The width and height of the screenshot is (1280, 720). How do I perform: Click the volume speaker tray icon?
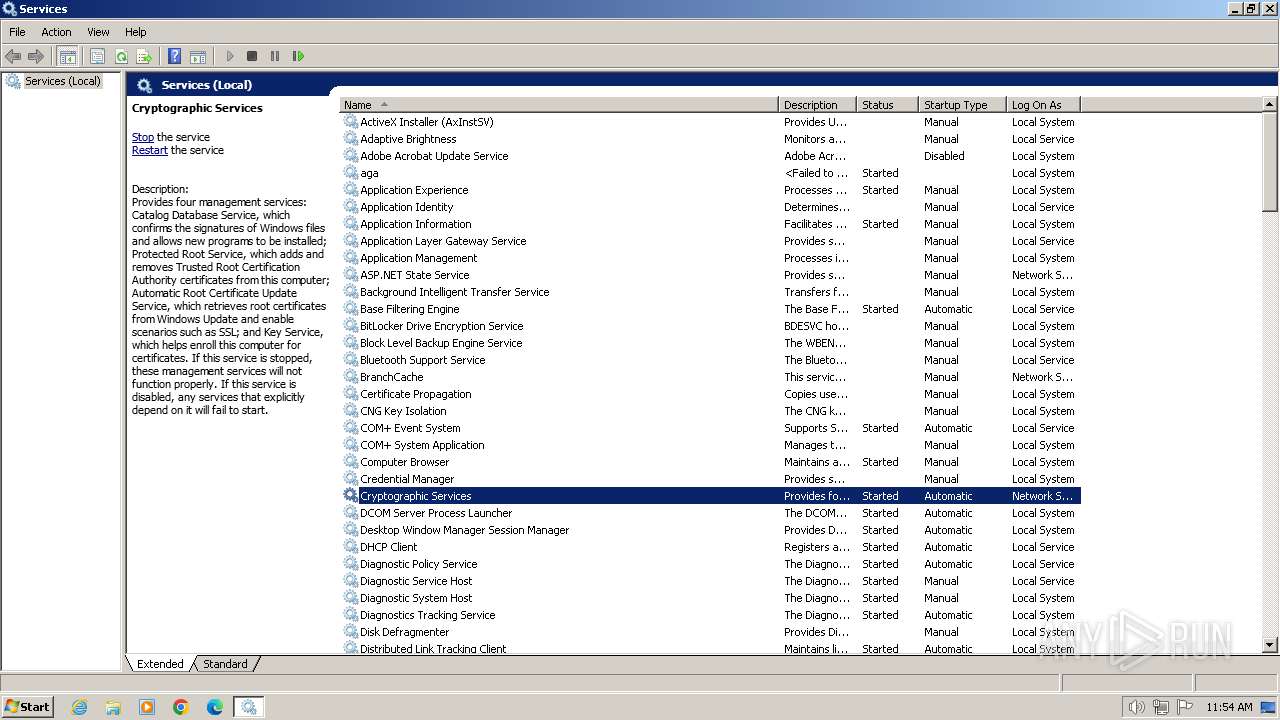pos(1137,707)
